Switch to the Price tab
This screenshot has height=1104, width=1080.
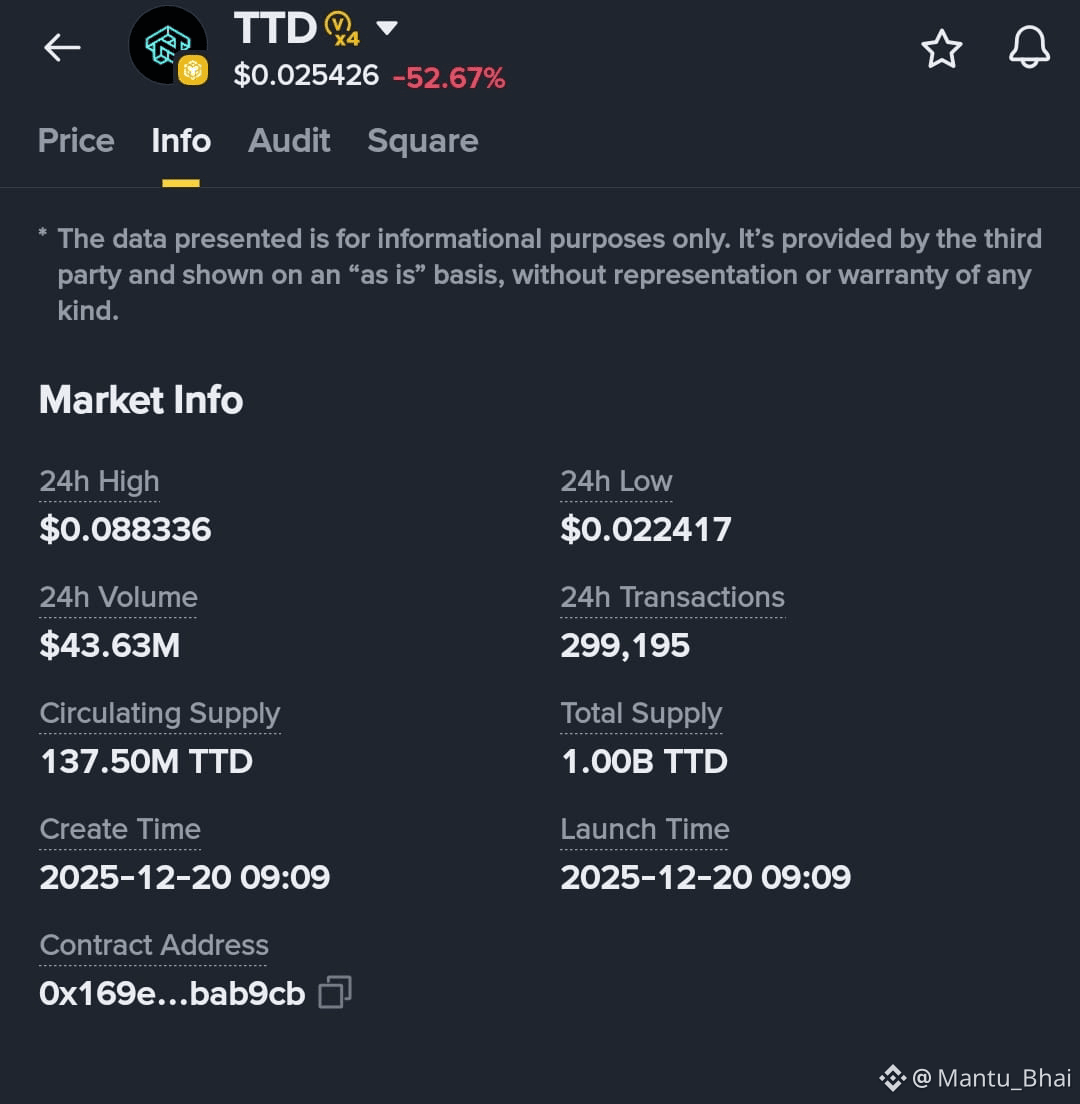76,141
